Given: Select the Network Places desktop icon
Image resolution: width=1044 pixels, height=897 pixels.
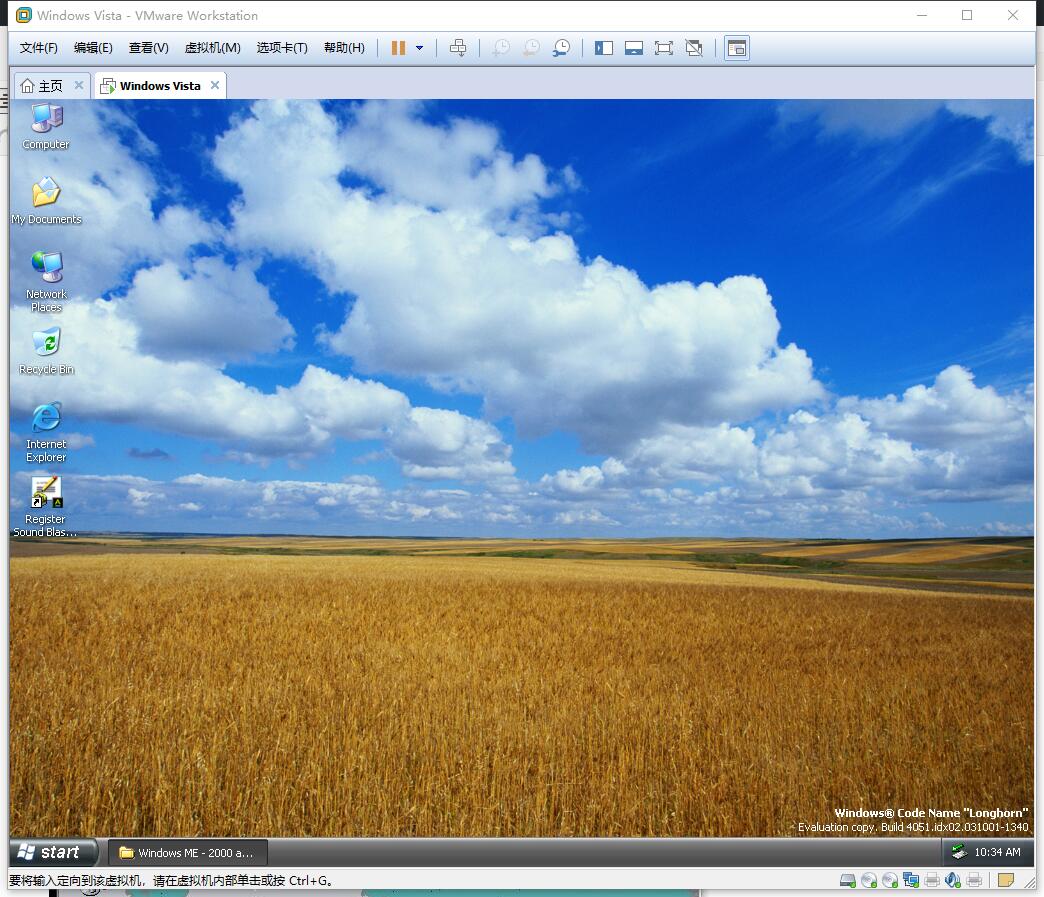Looking at the screenshot, I should (x=47, y=282).
